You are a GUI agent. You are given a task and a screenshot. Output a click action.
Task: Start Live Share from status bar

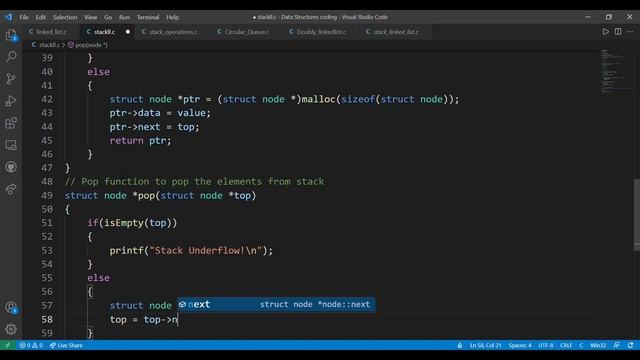pyautogui.click(x=66, y=345)
